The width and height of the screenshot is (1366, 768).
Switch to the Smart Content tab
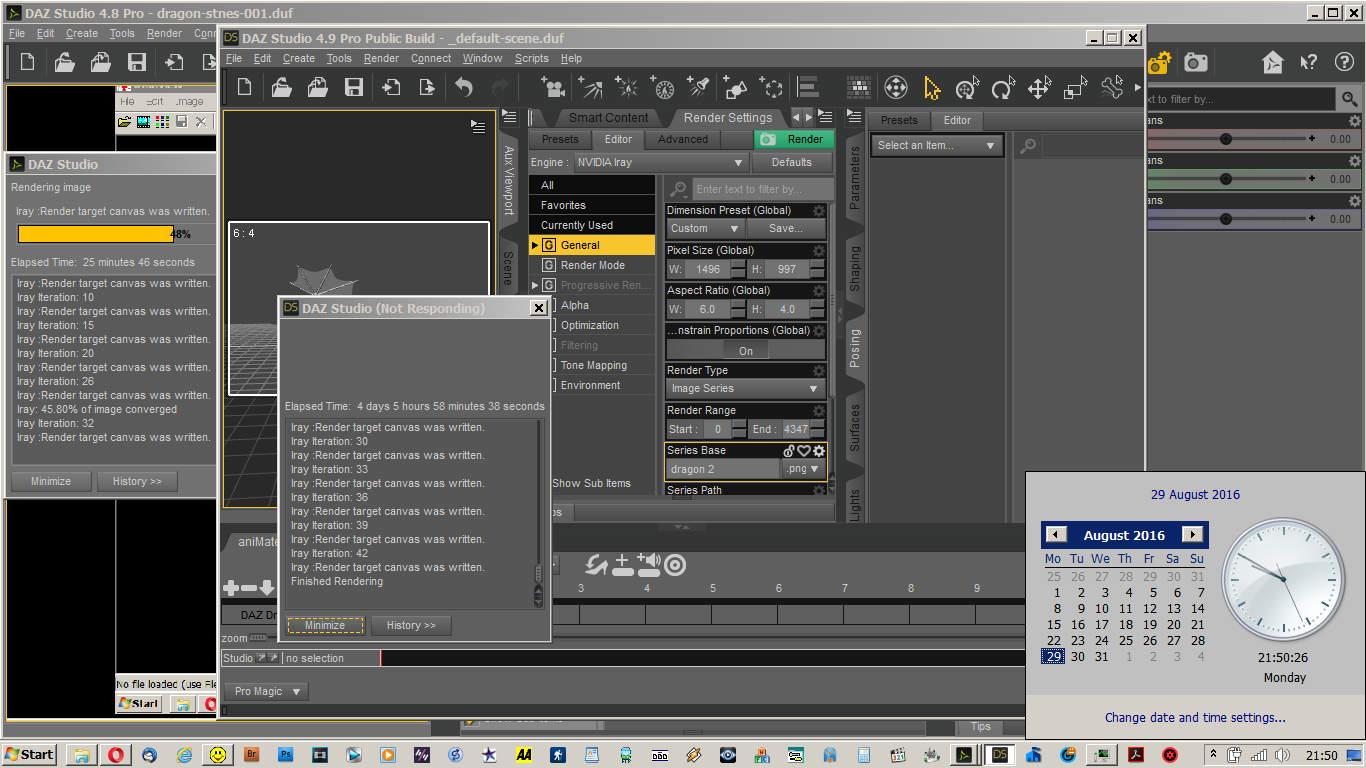point(608,117)
